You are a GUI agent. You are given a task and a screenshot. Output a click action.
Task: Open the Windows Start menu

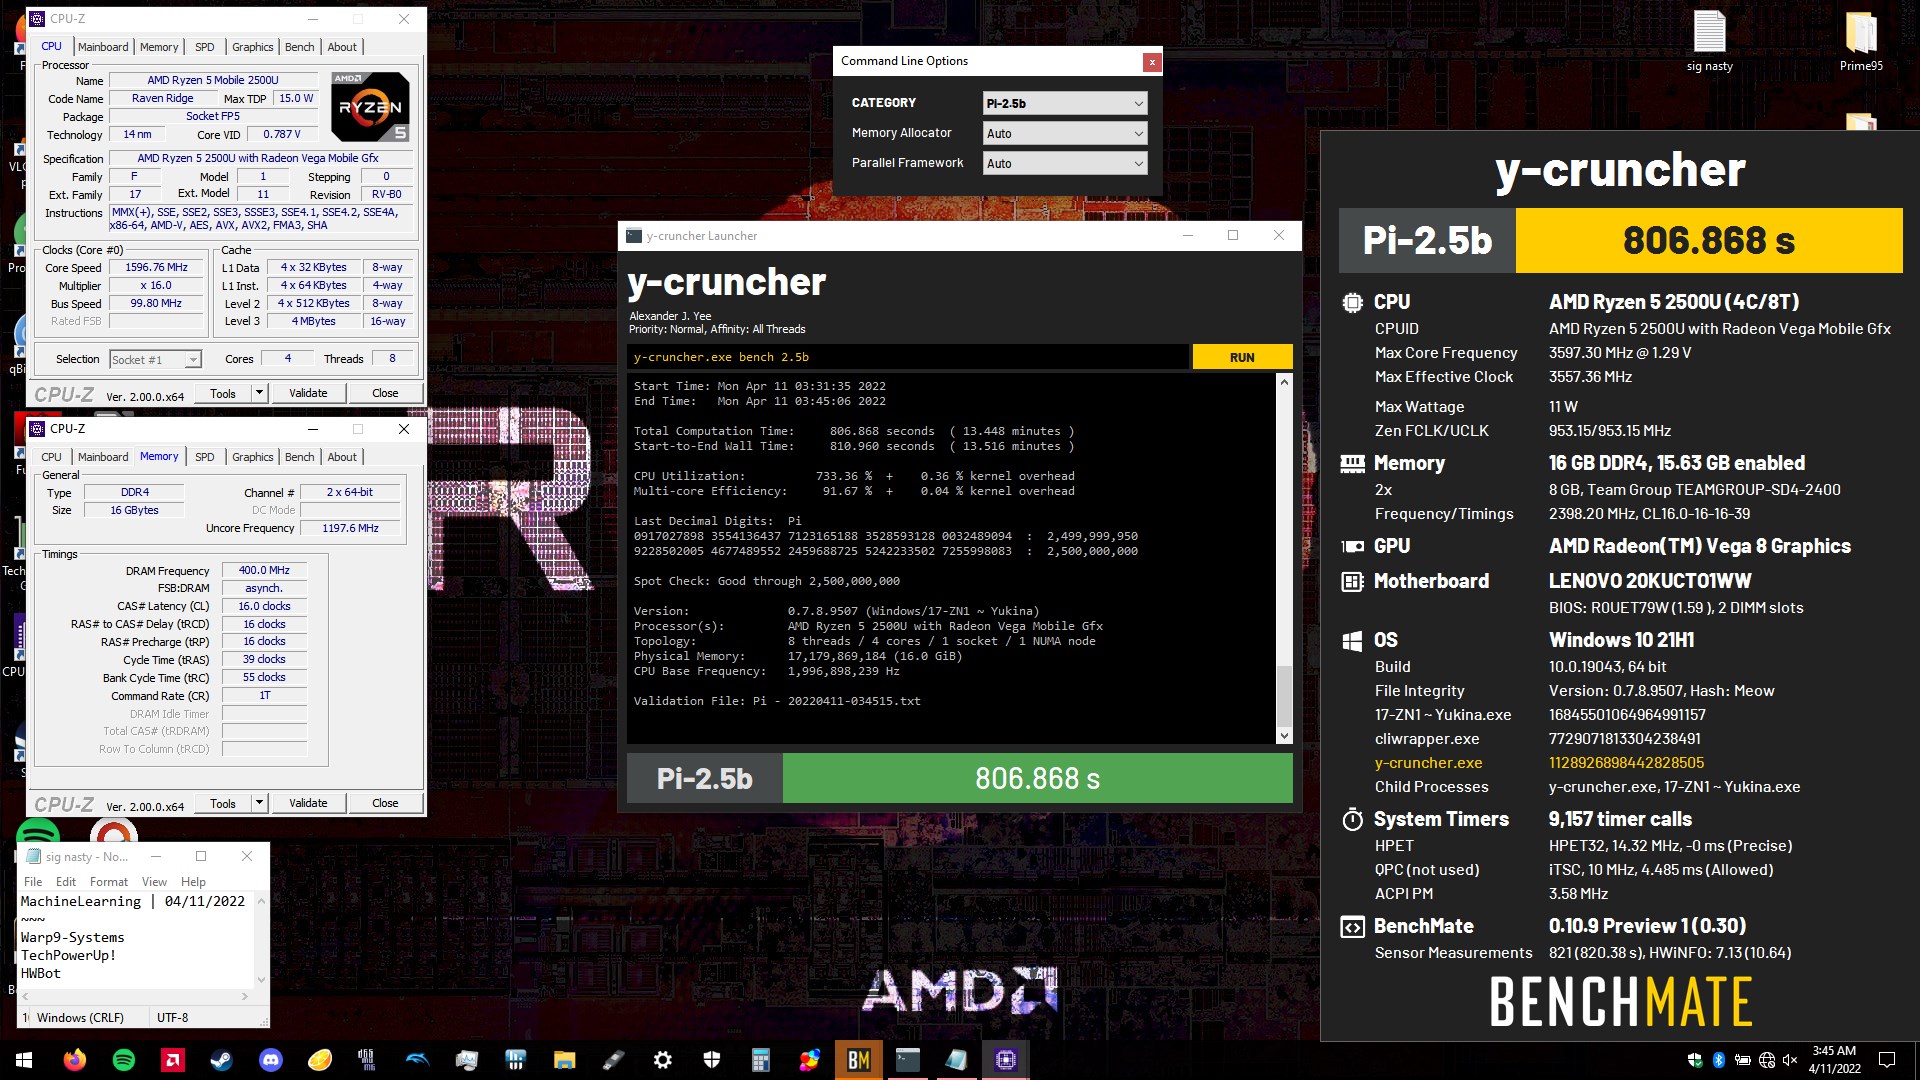tap(24, 1060)
